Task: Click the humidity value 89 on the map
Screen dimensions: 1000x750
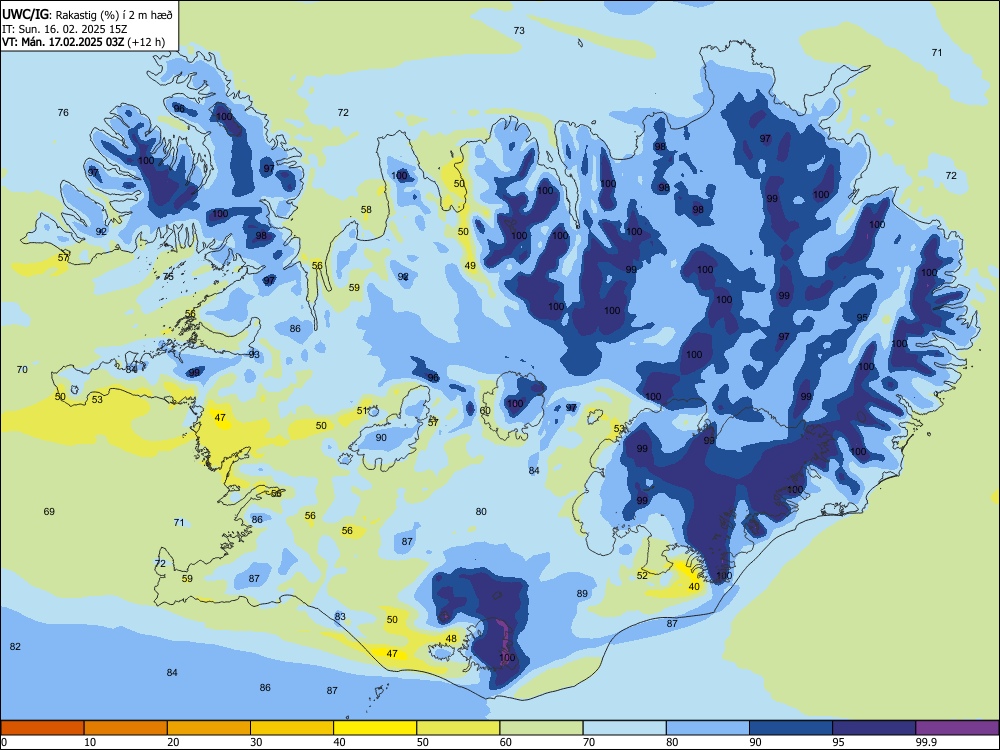Action: [582, 594]
